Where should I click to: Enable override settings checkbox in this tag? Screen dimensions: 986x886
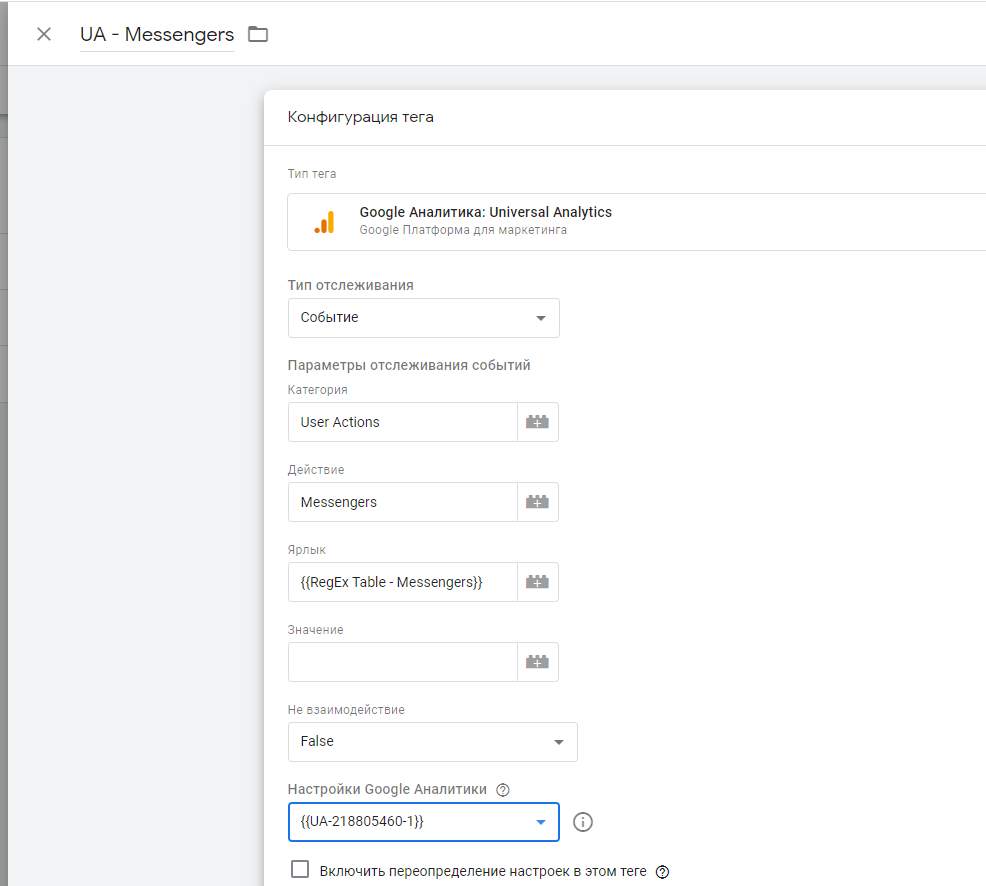coord(300,869)
